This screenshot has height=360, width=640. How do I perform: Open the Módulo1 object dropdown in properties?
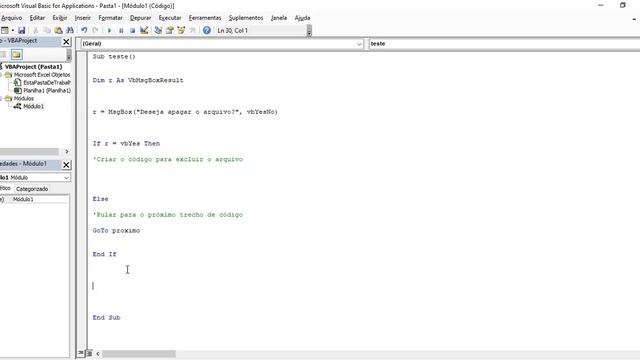tap(66, 178)
